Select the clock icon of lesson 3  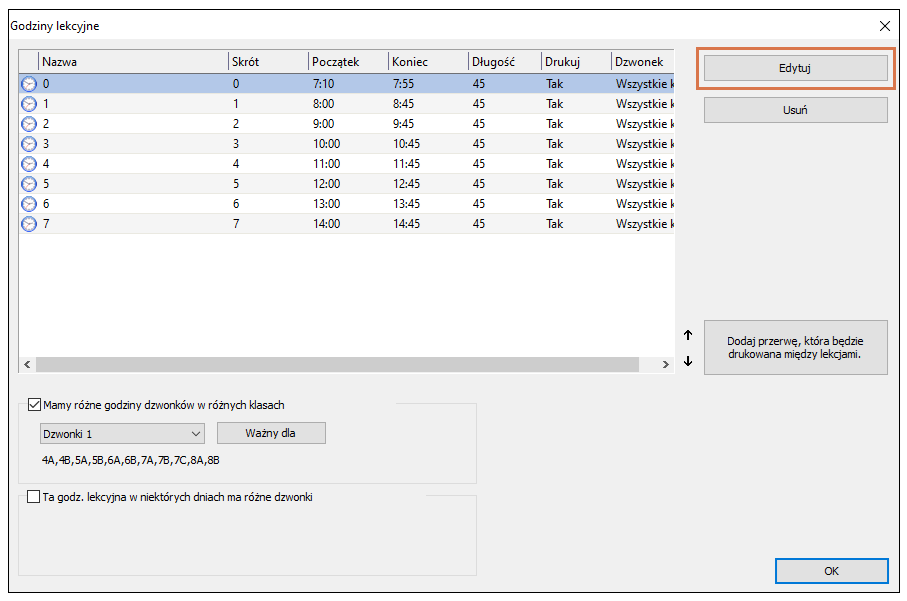tap(28, 144)
